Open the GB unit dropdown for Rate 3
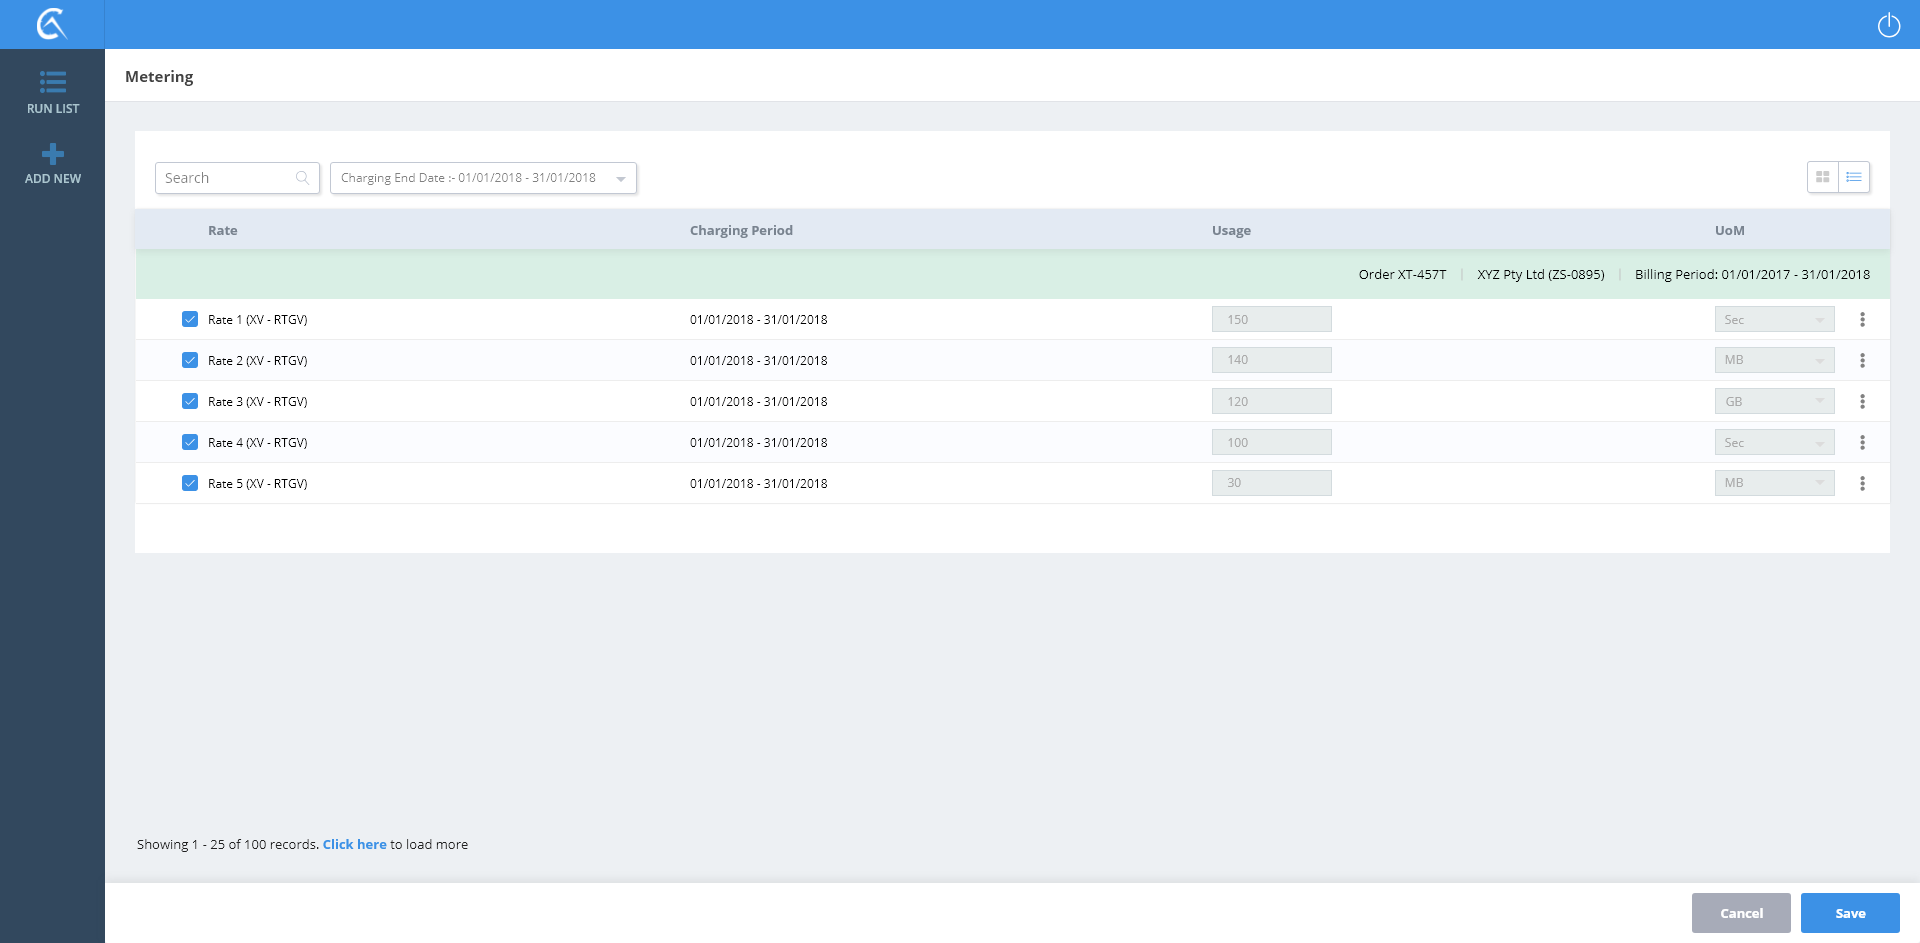Screen dimensions: 1920x943 click(x=1774, y=402)
